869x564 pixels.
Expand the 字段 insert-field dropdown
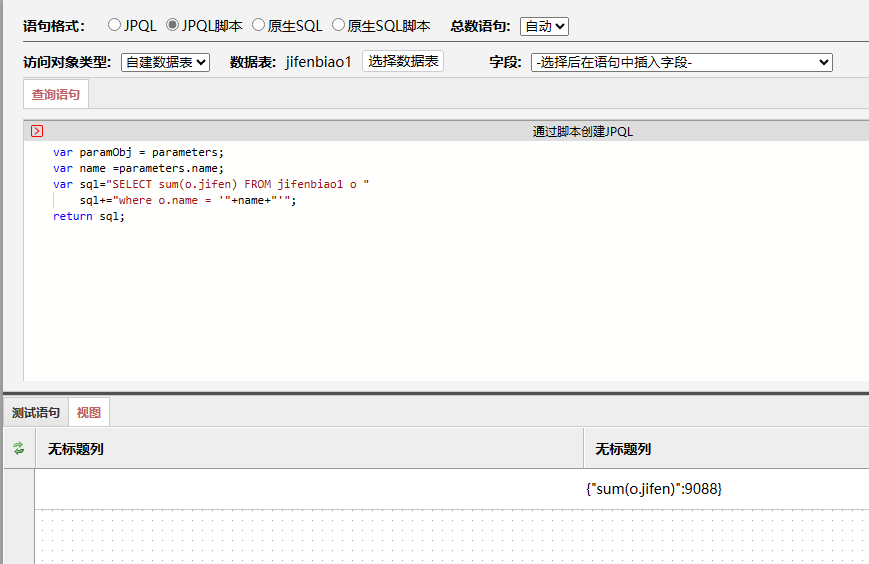pos(682,62)
